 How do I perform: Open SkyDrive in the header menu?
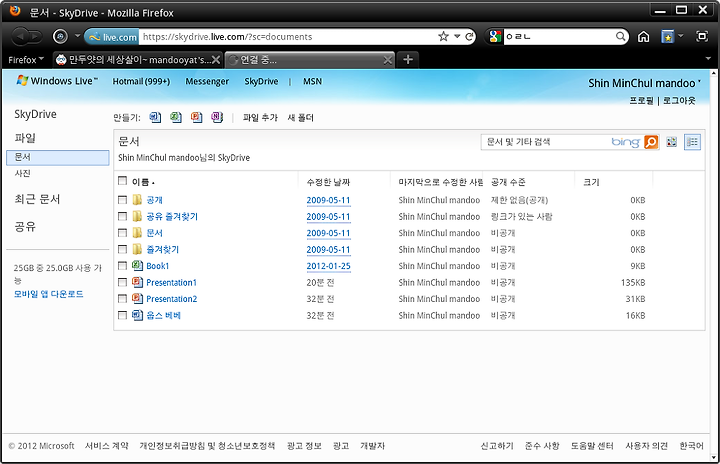pyautogui.click(x=261, y=81)
